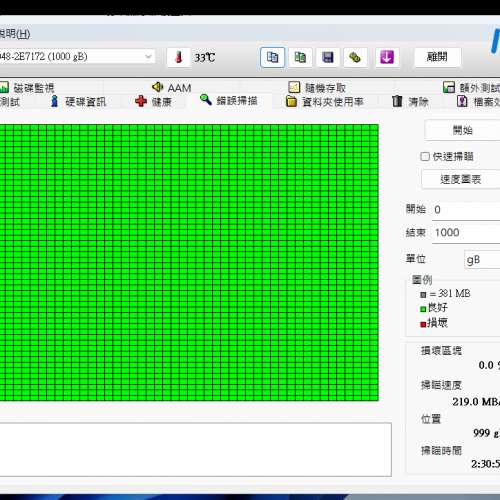
Task: Open the 說明(H) help menu
Action: 15,34
